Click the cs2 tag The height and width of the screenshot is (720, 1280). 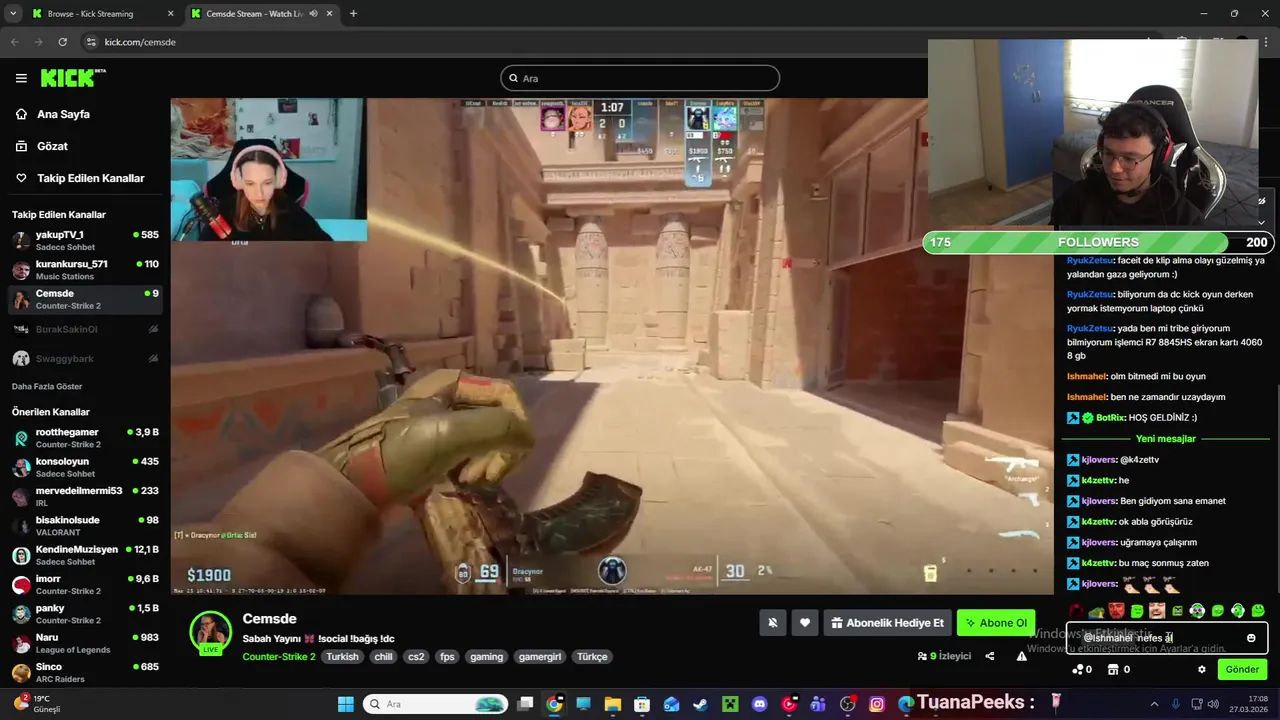pos(416,657)
